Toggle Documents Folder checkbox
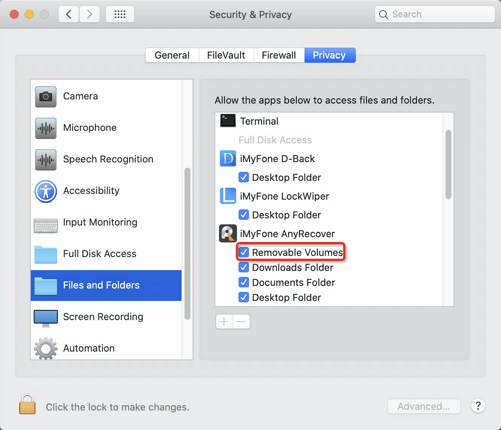 (244, 282)
